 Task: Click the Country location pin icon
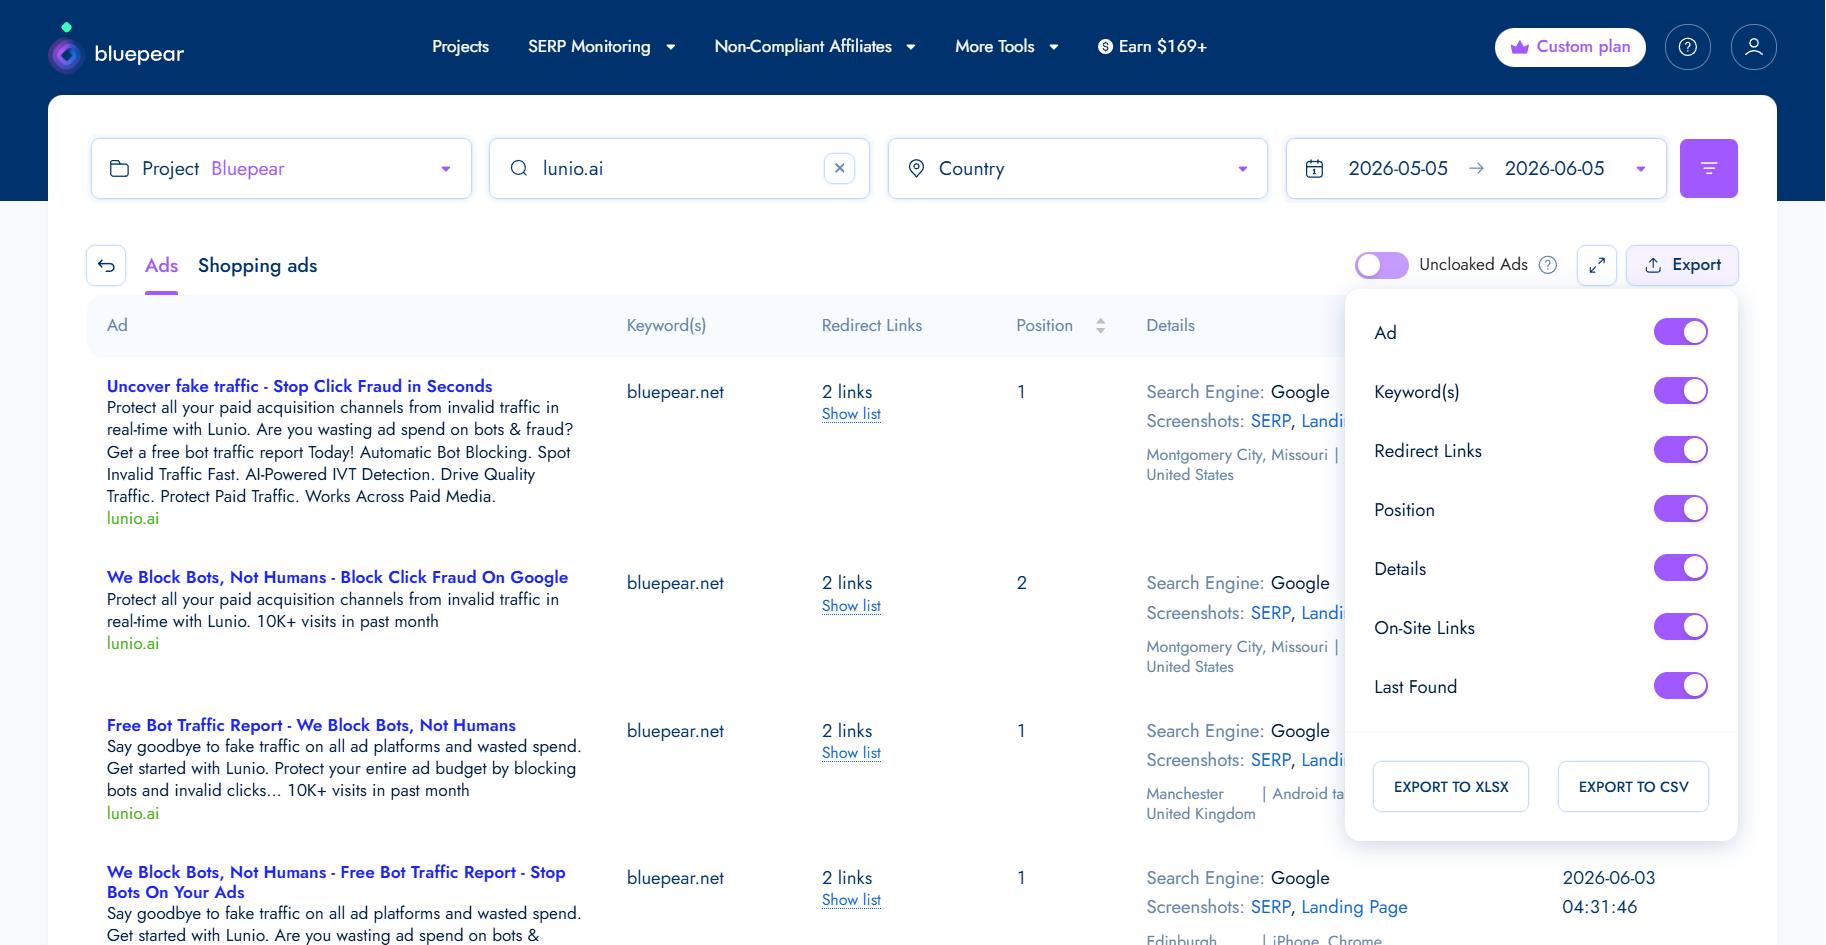[x=916, y=168]
